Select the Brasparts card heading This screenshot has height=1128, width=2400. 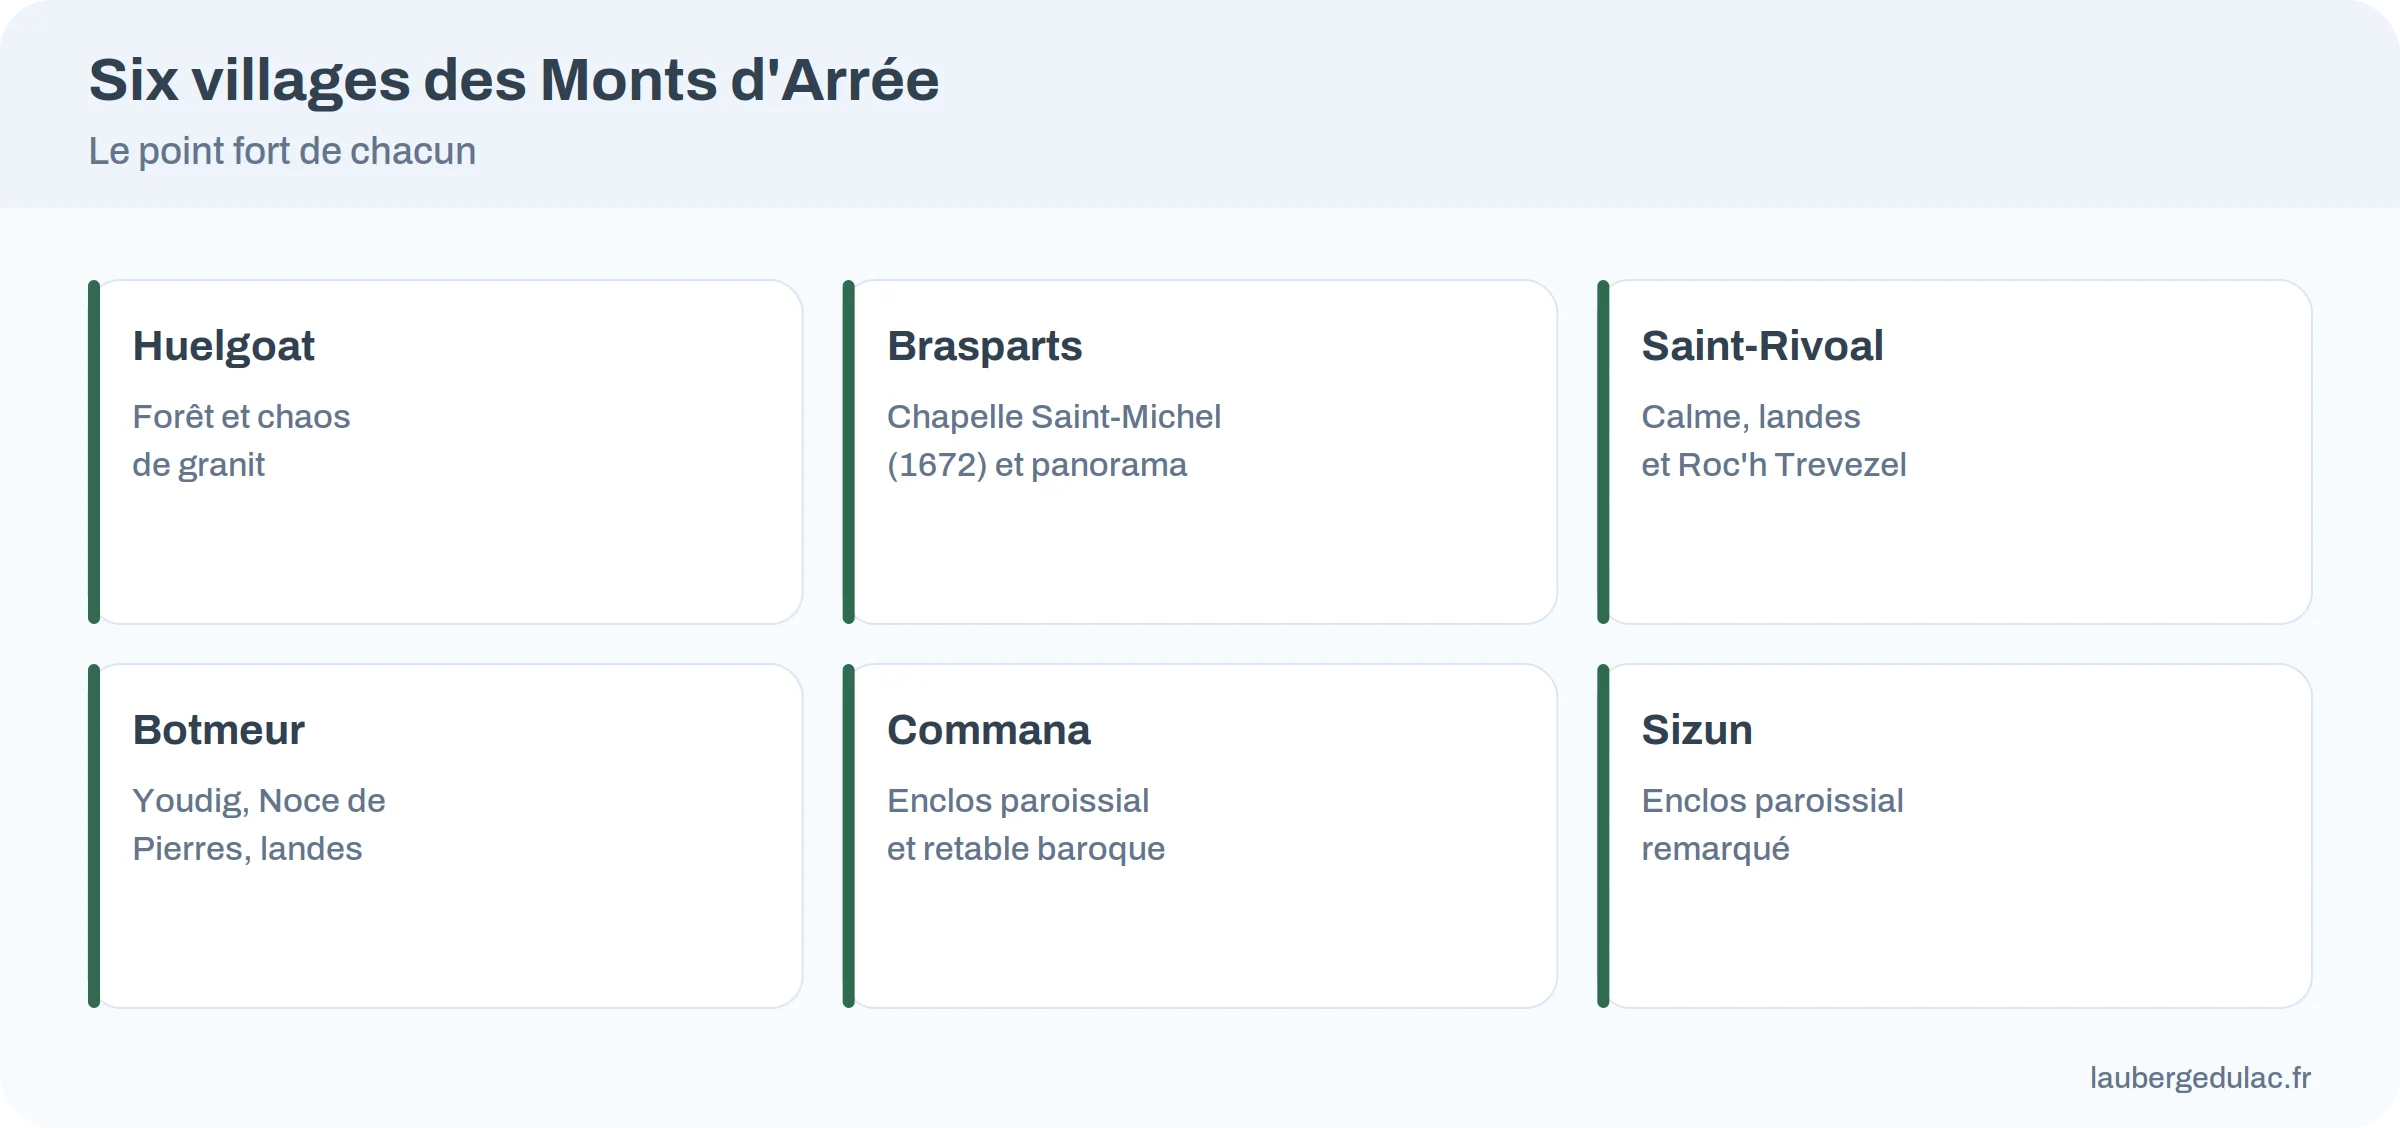pos(984,346)
